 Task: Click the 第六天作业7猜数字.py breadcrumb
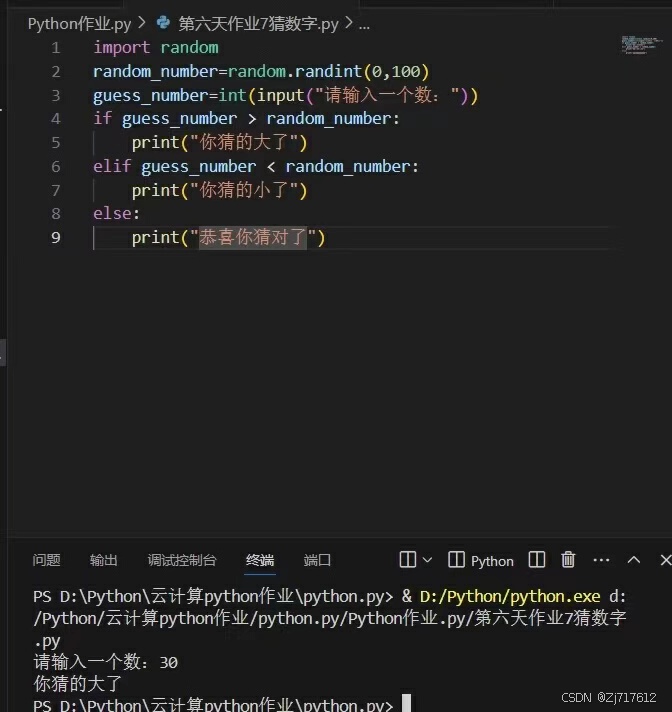(x=258, y=24)
